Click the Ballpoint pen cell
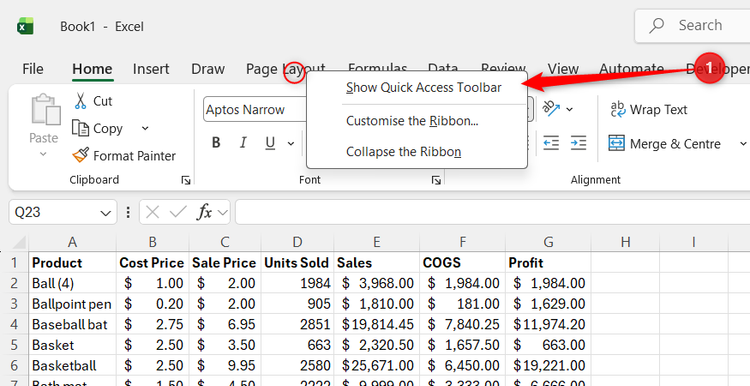 tap(72, 304)
